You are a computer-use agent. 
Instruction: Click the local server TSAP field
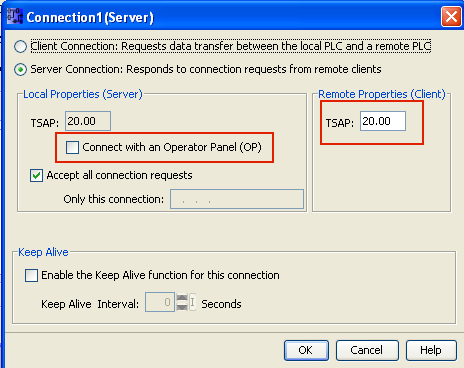(x=88, y=121)
